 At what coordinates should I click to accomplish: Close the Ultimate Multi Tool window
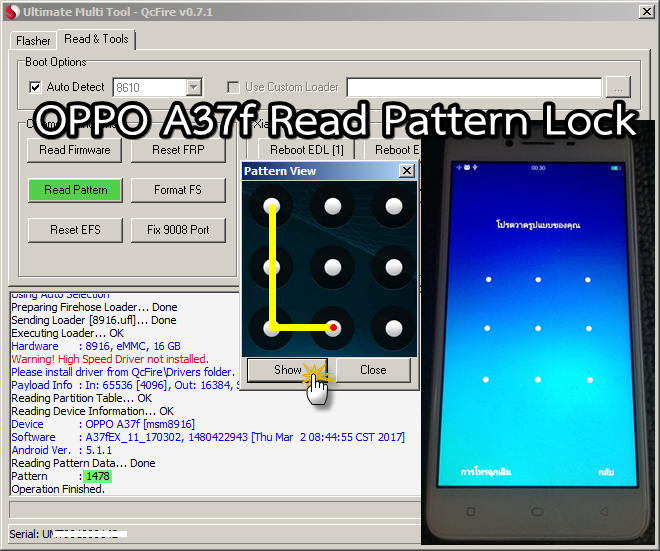pos(646,11)
